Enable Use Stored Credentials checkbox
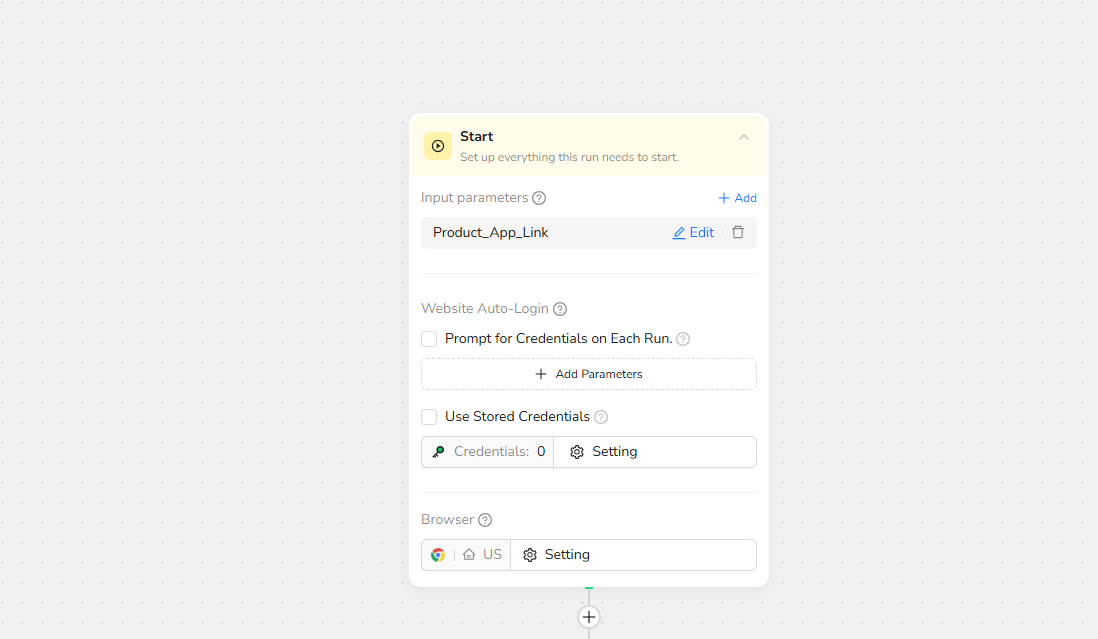This screenshot has height=639, width=1098. 429,417
